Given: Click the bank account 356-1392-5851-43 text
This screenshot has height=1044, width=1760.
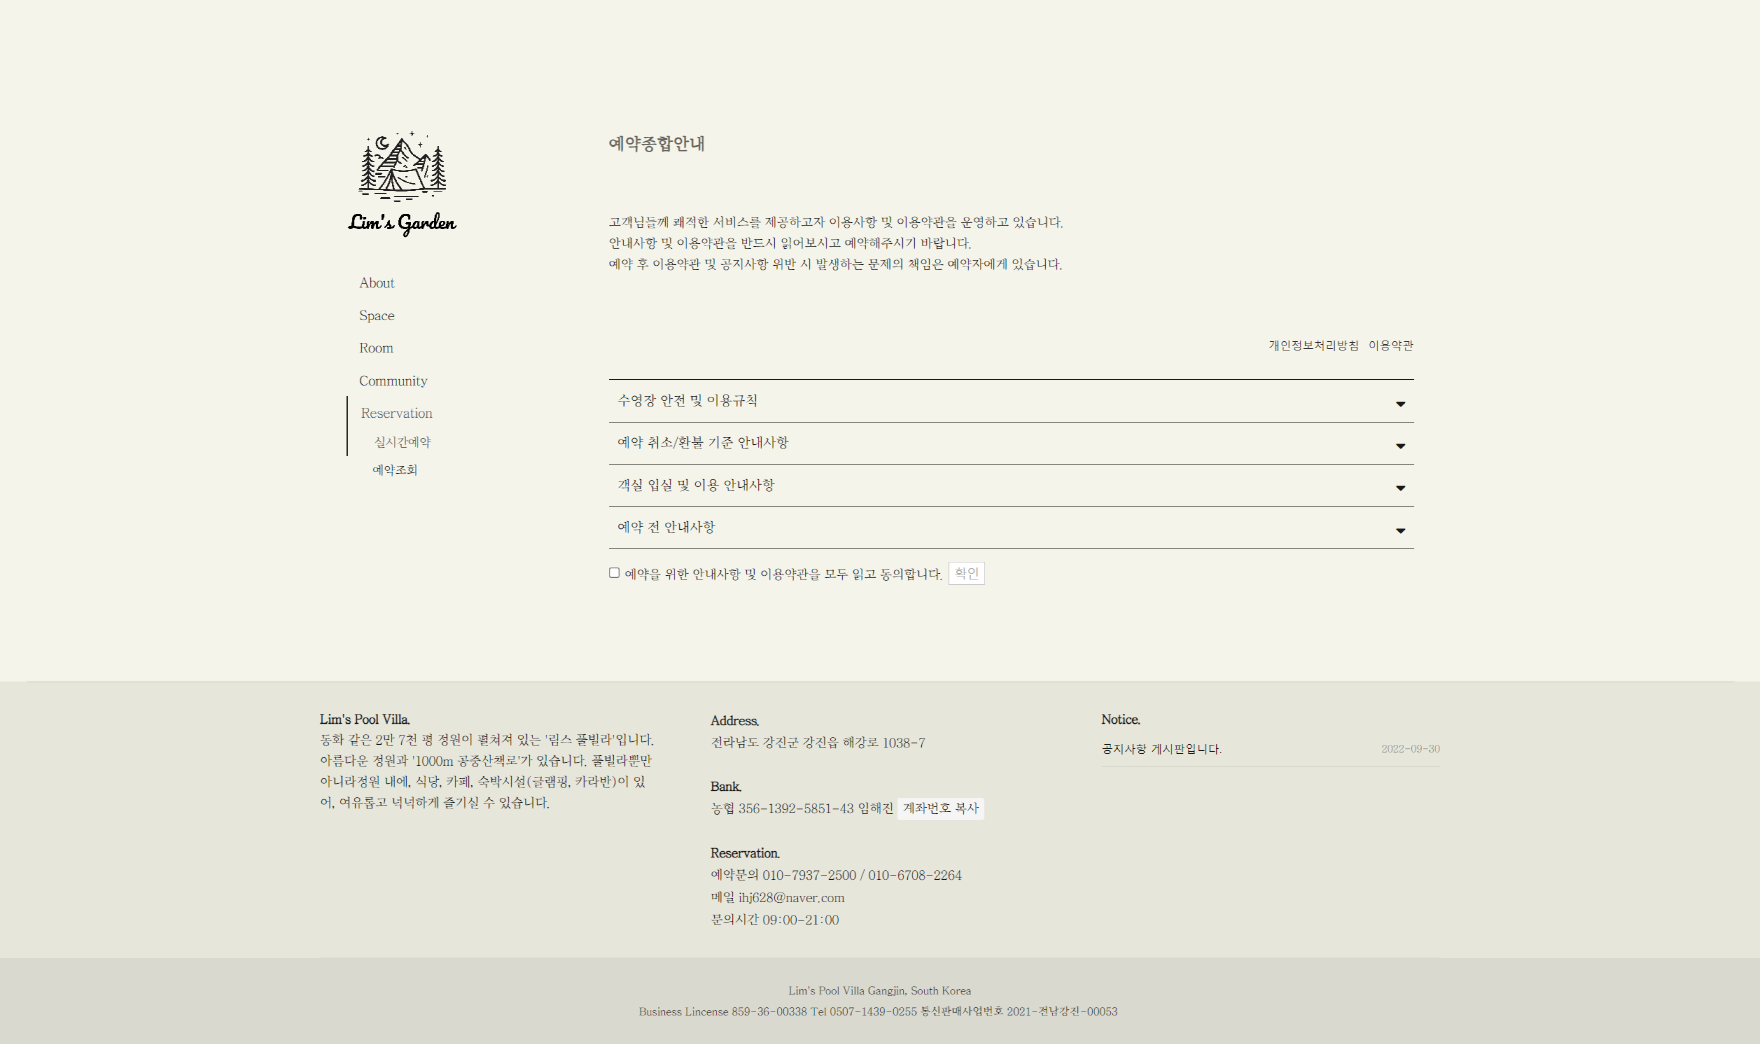Looking at the screenshot, I should (x=796, y=808).
